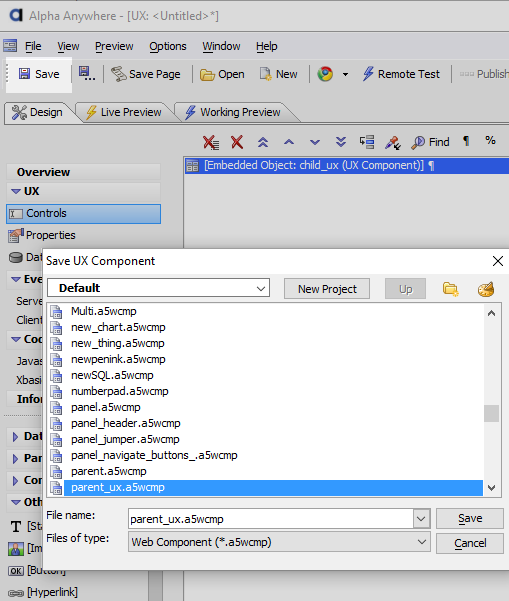Open the Files of type dropdown
Screen dimensions: 509x601
click(279, 542)
